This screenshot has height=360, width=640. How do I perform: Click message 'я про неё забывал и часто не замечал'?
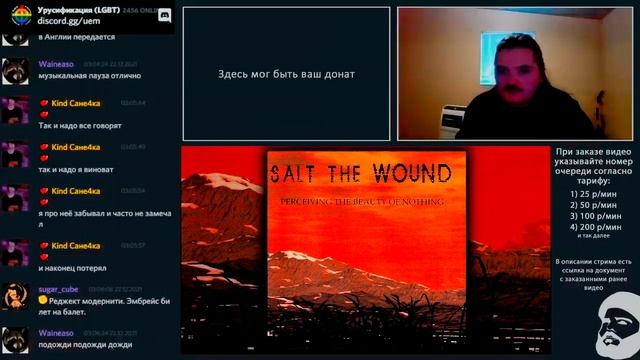[x=105, y=218]
